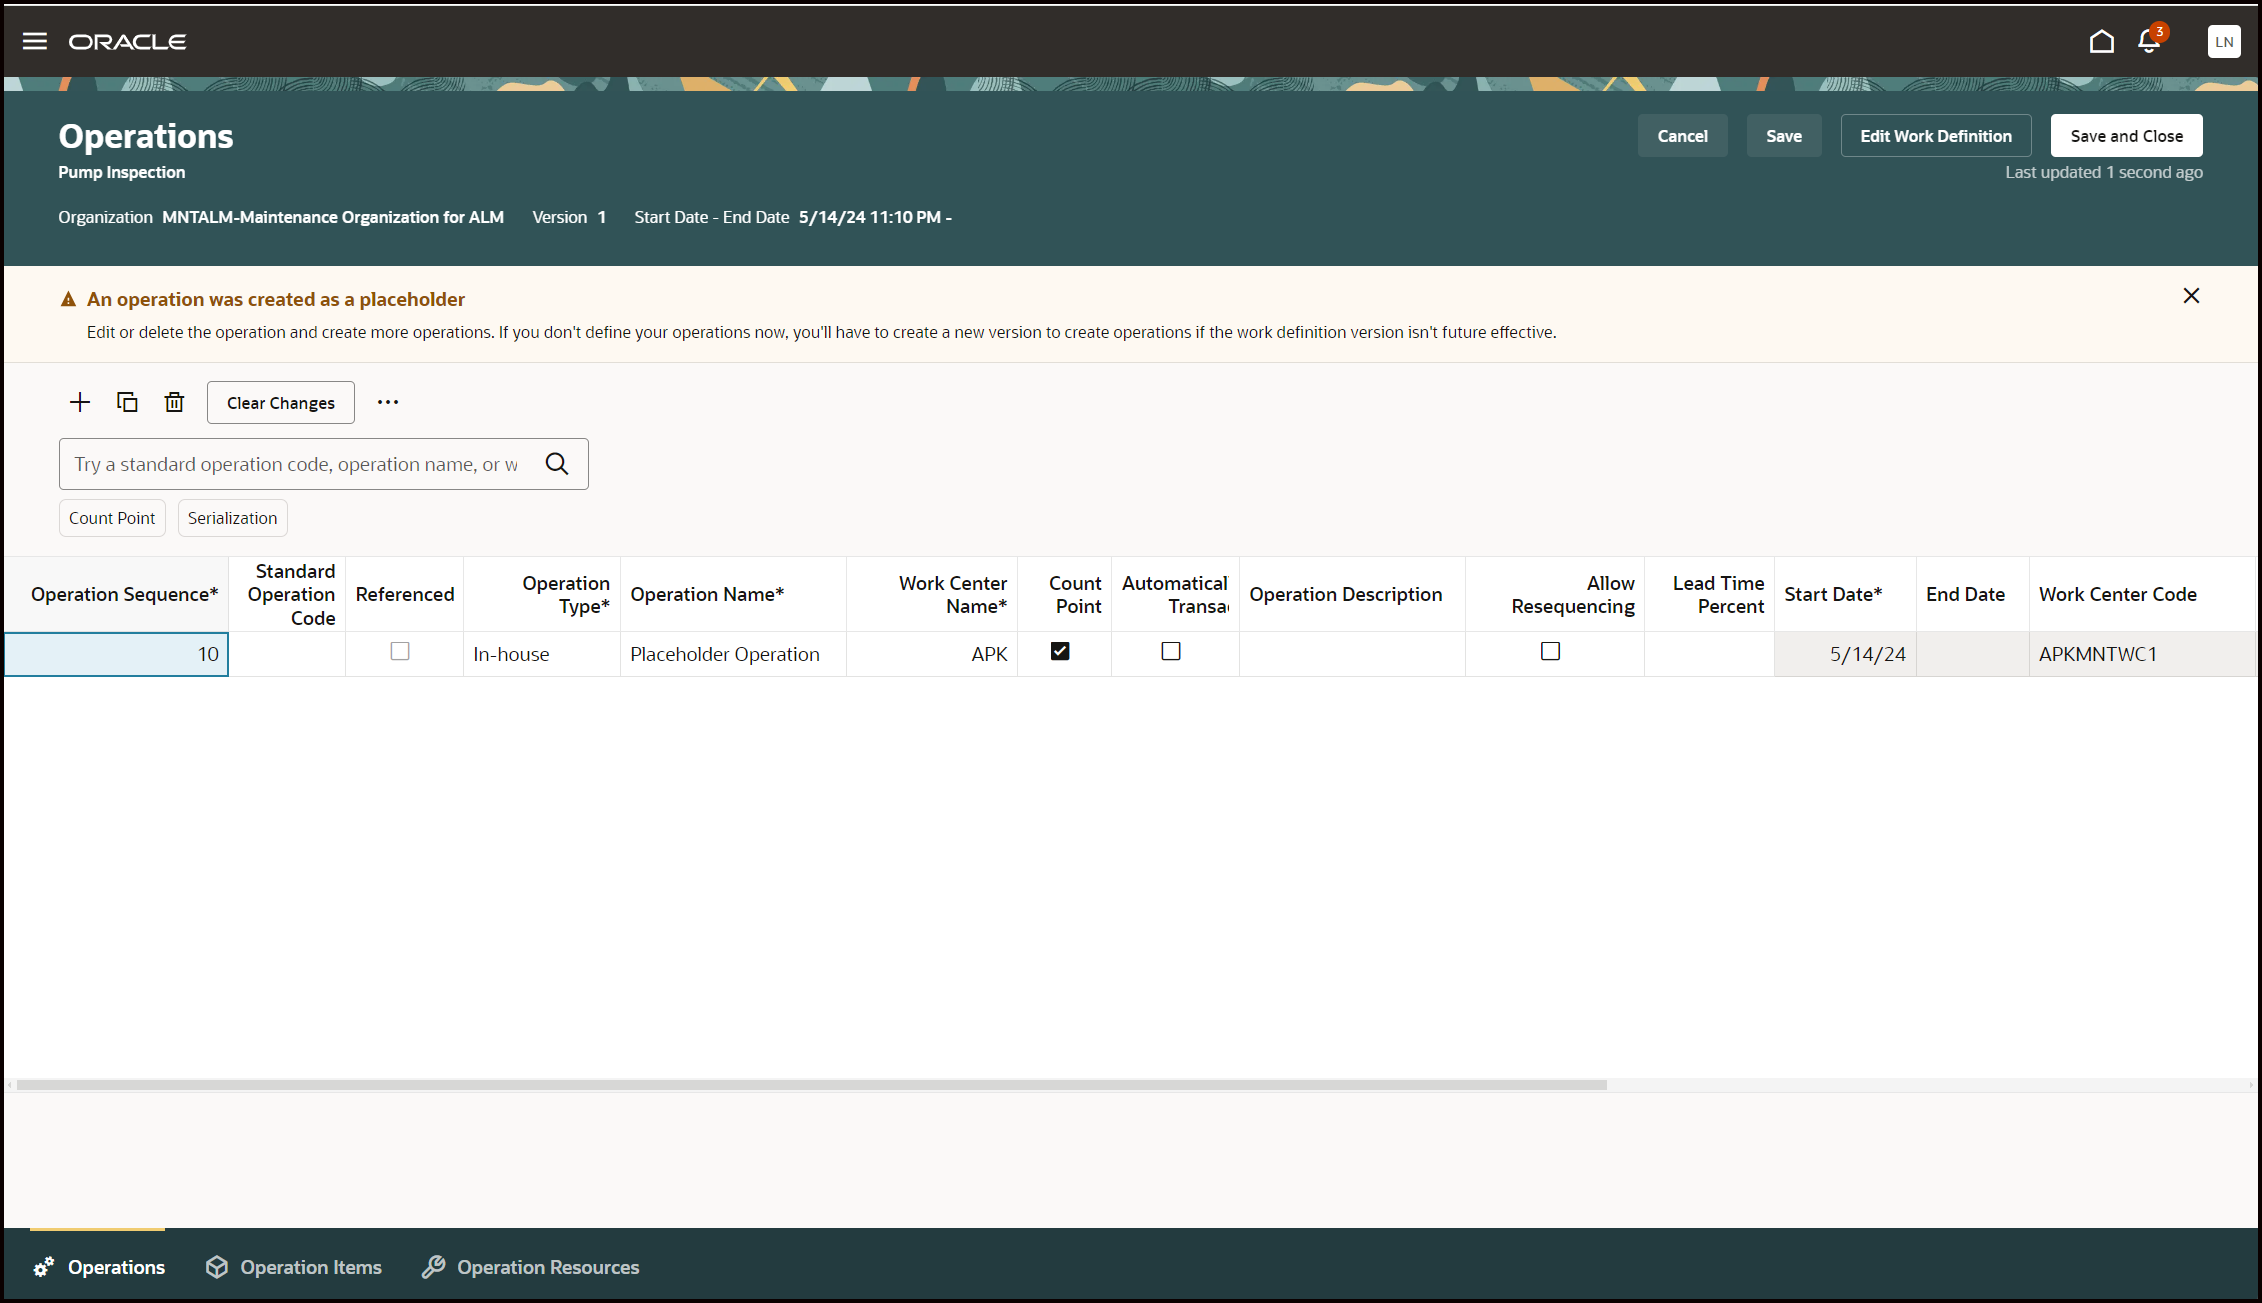Switch to the Operation Resources tab
This screenshot has width=2262, height=1303.
(531, 1267)
